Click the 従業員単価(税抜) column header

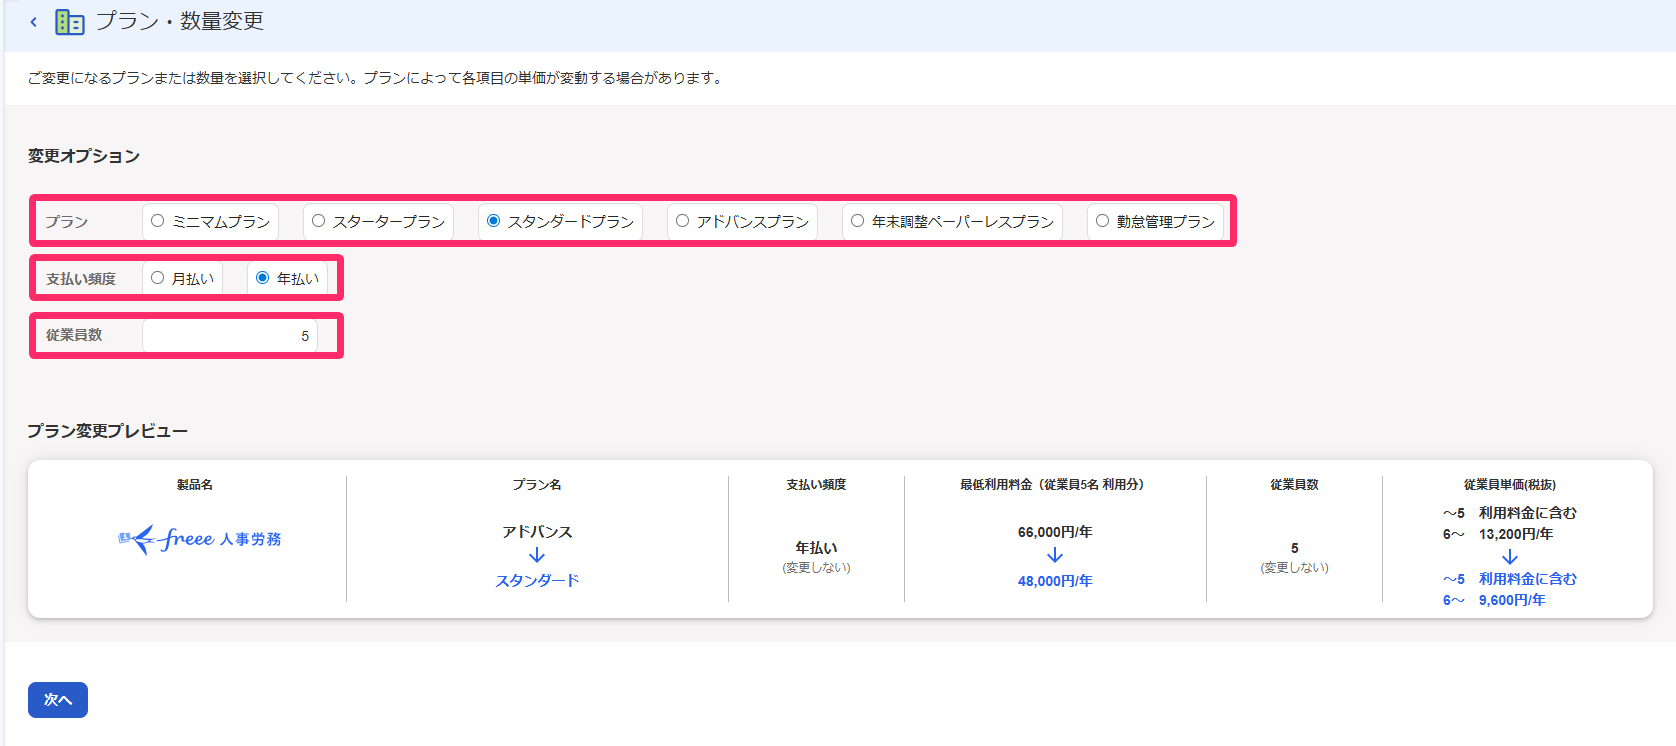coord(1510,485)
